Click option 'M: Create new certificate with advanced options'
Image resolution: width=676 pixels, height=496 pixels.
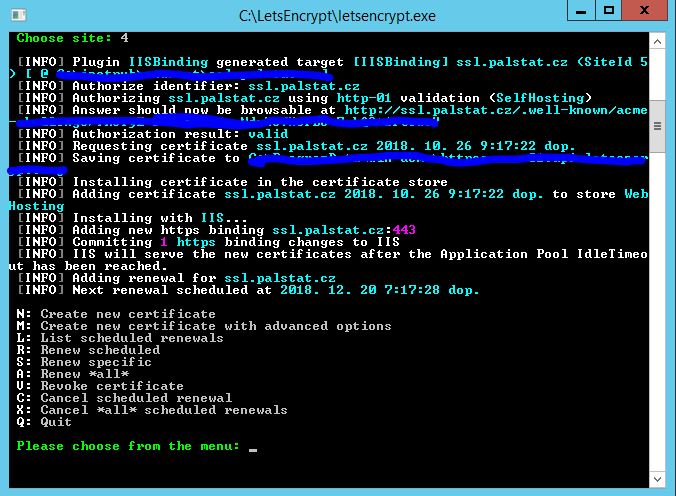point(204,326)
